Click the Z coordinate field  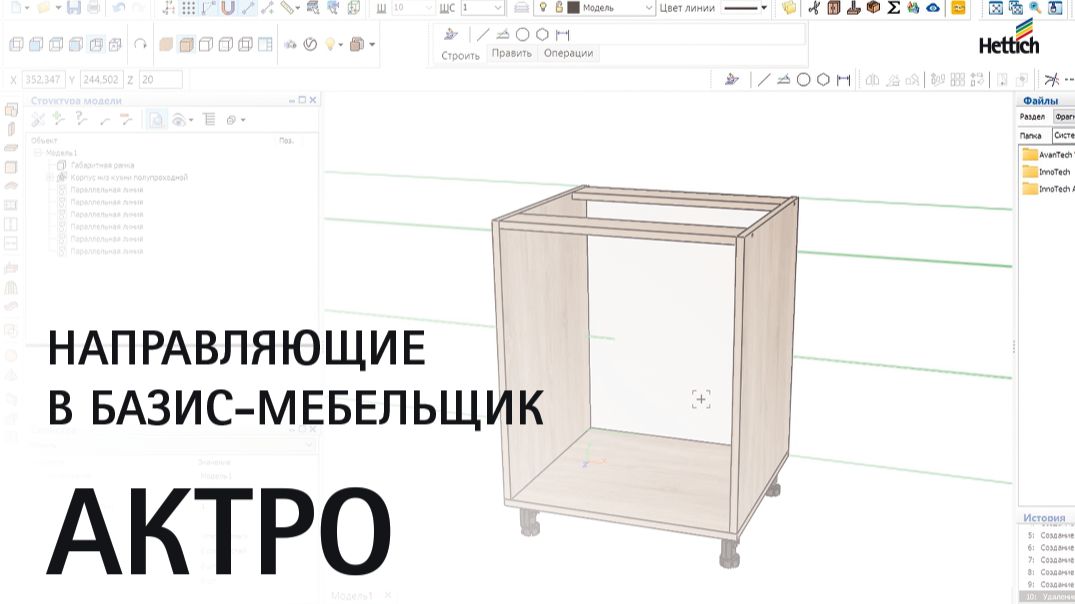(x=160, y=80)
